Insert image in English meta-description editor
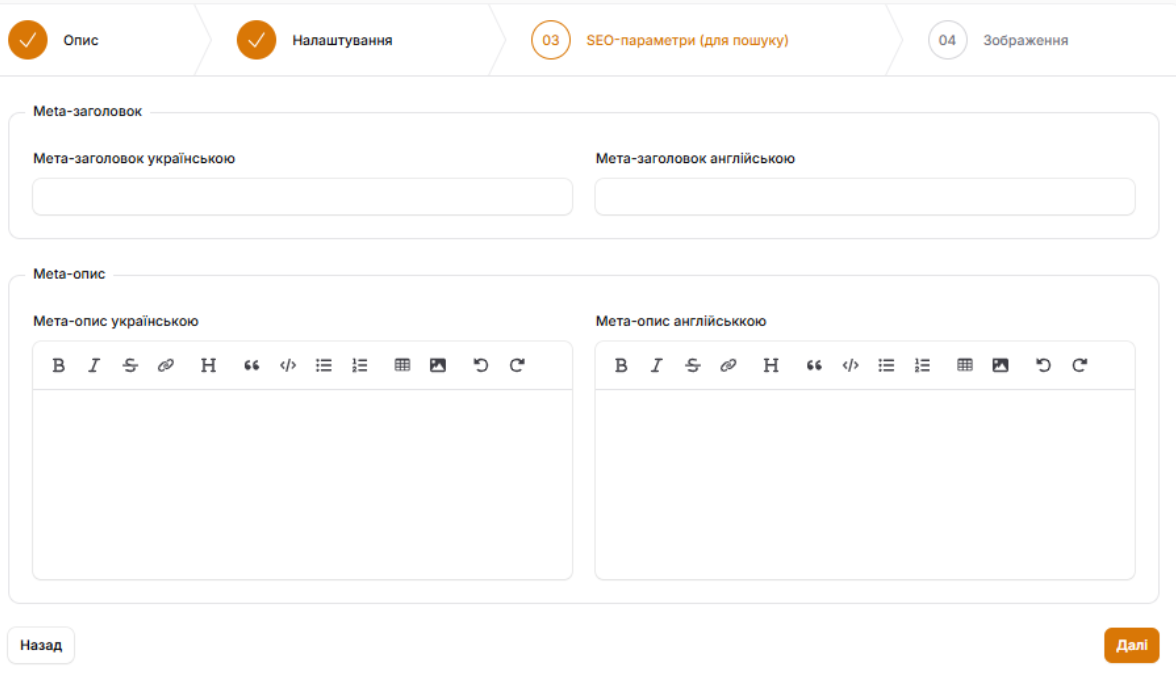The image size is (1176, 686). click(x=1000, y=366)
